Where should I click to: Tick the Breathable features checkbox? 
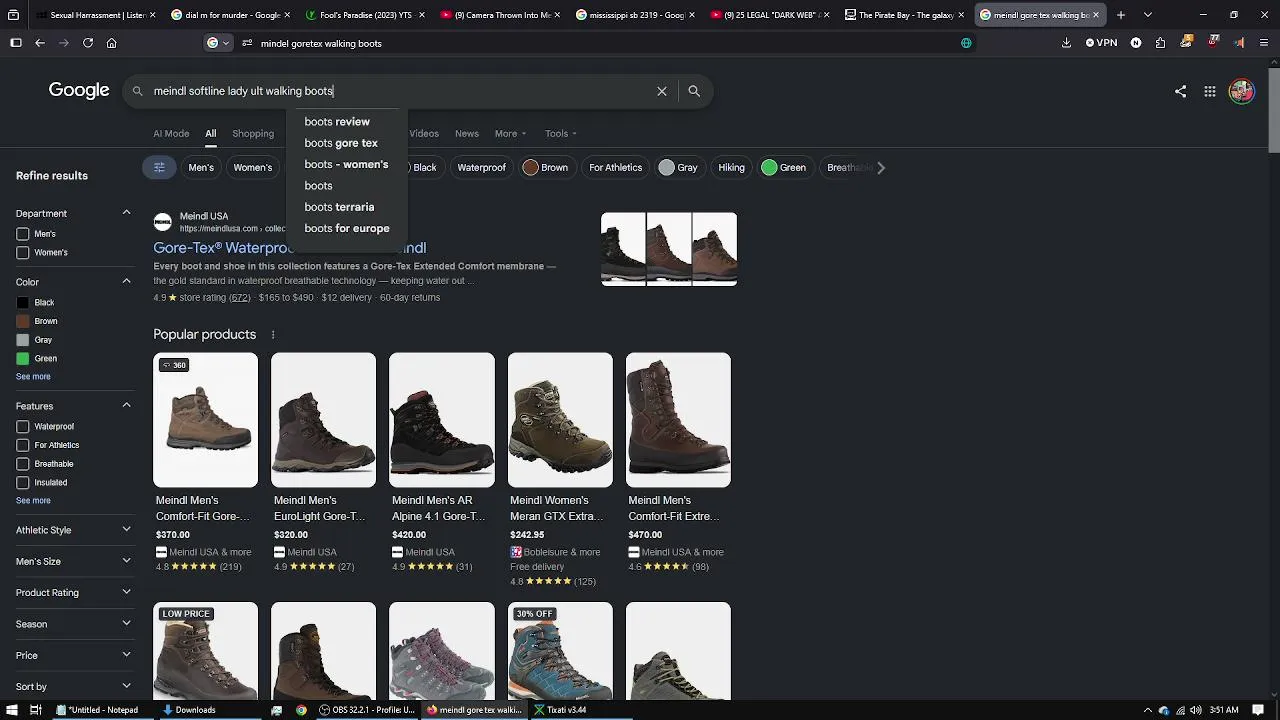click(x=23, y=464)
